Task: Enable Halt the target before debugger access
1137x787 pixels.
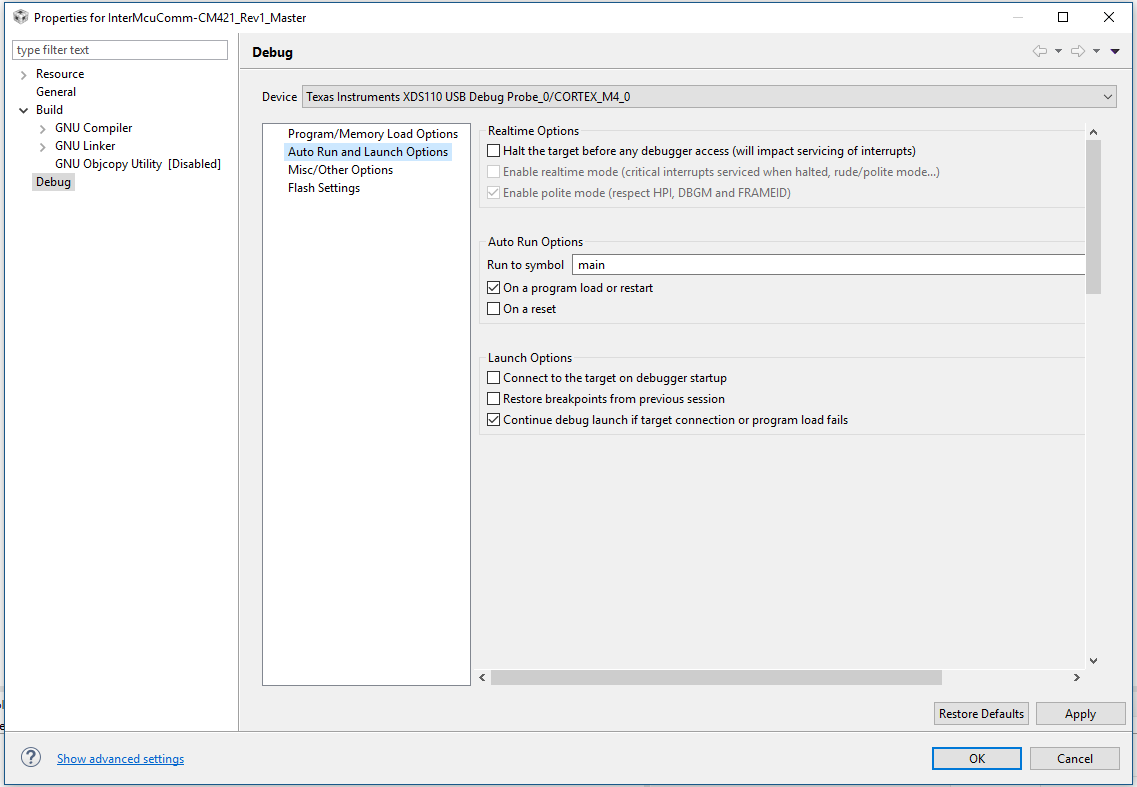Action: (x=494, y=151)
